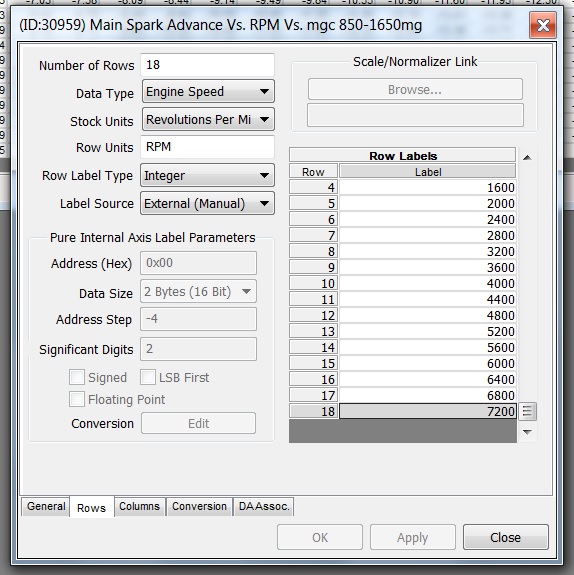Open the Row Label Type dropdown
Screen dimensions: 574x575
[x=208, y=175]
